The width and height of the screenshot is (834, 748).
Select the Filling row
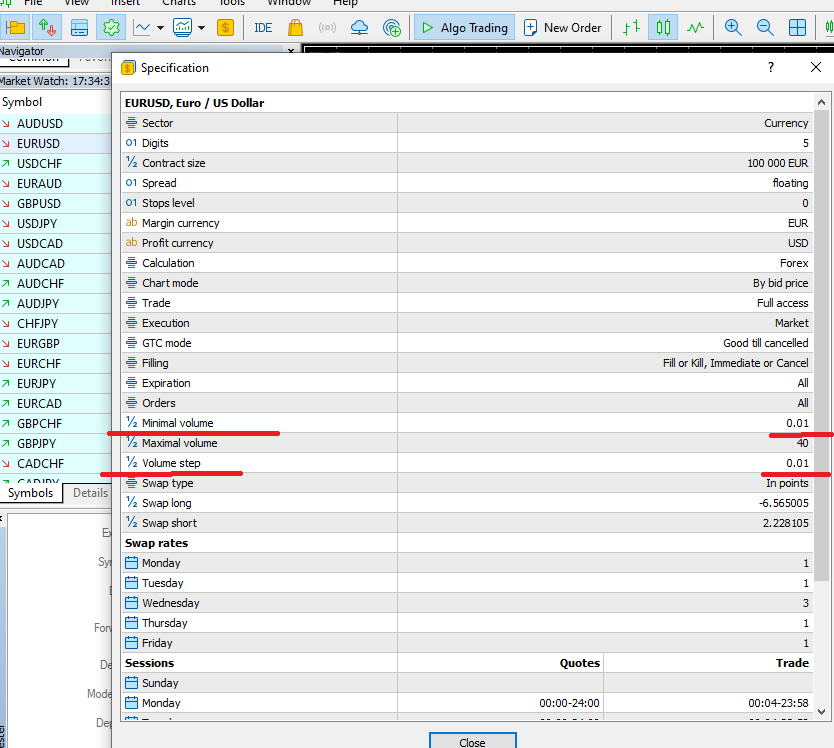[x=467, y=363]
